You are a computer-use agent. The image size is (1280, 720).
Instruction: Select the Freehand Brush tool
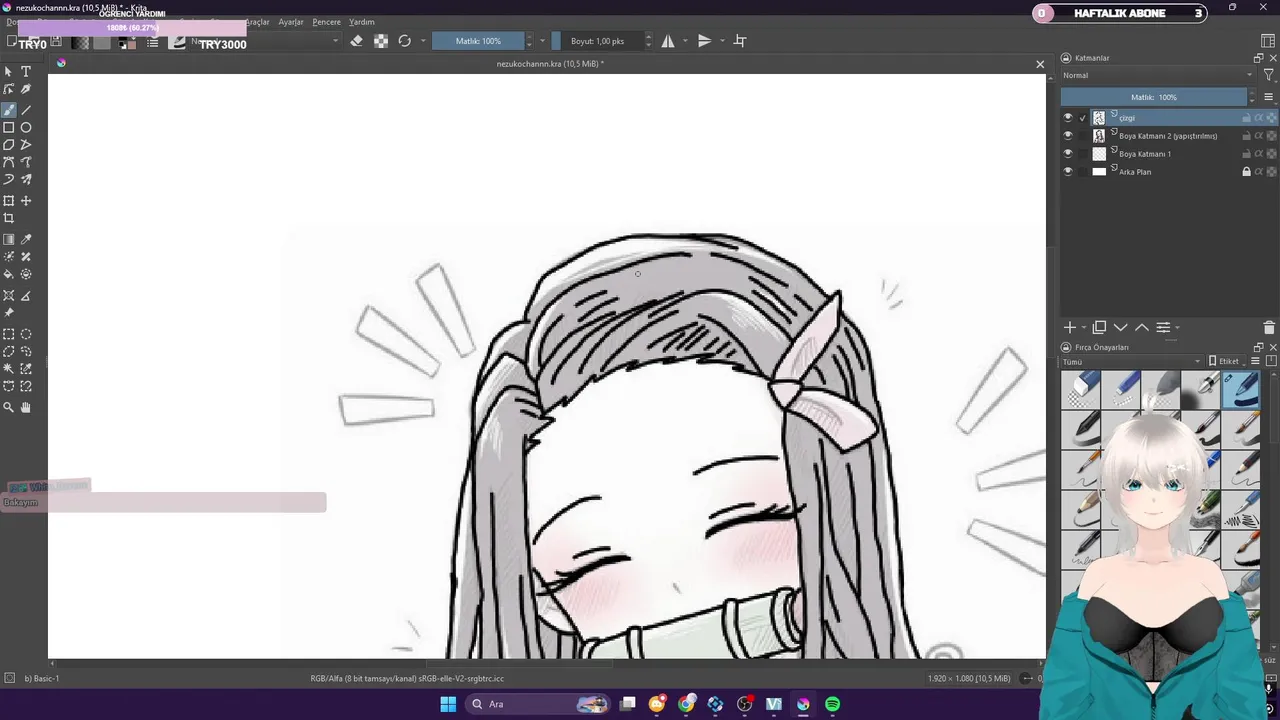[x=9, y=110]
